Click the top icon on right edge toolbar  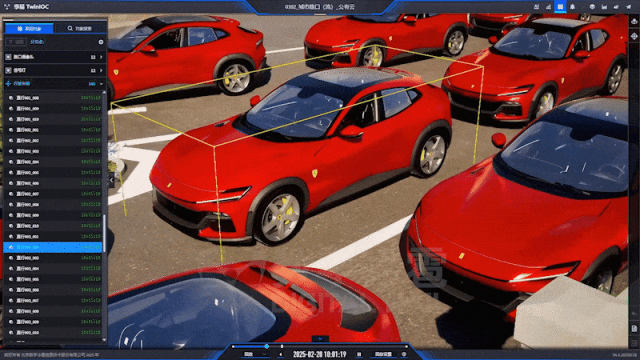point(634,22)
